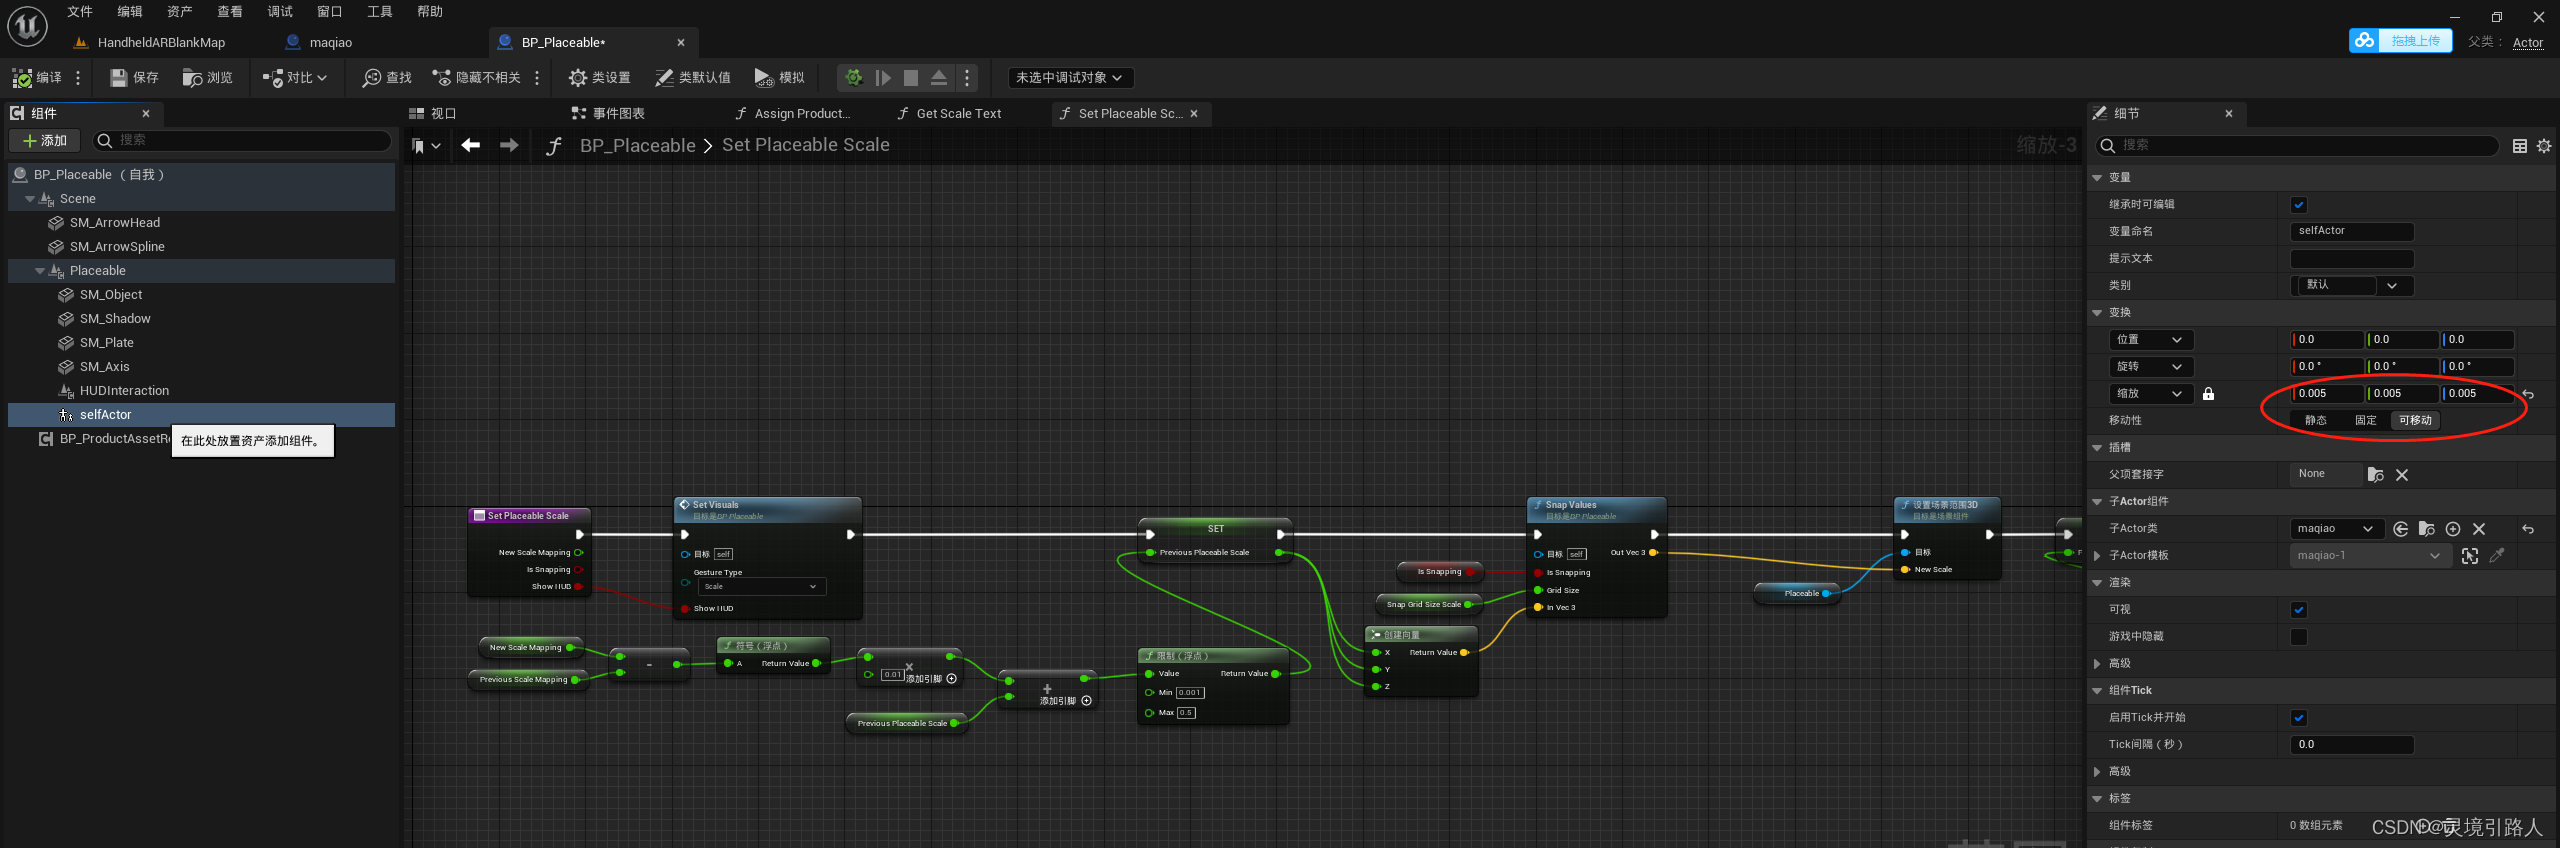Screen dimensions: 2560x848
Task: Open the 编辑 menu
Action: tap(130, 12)
